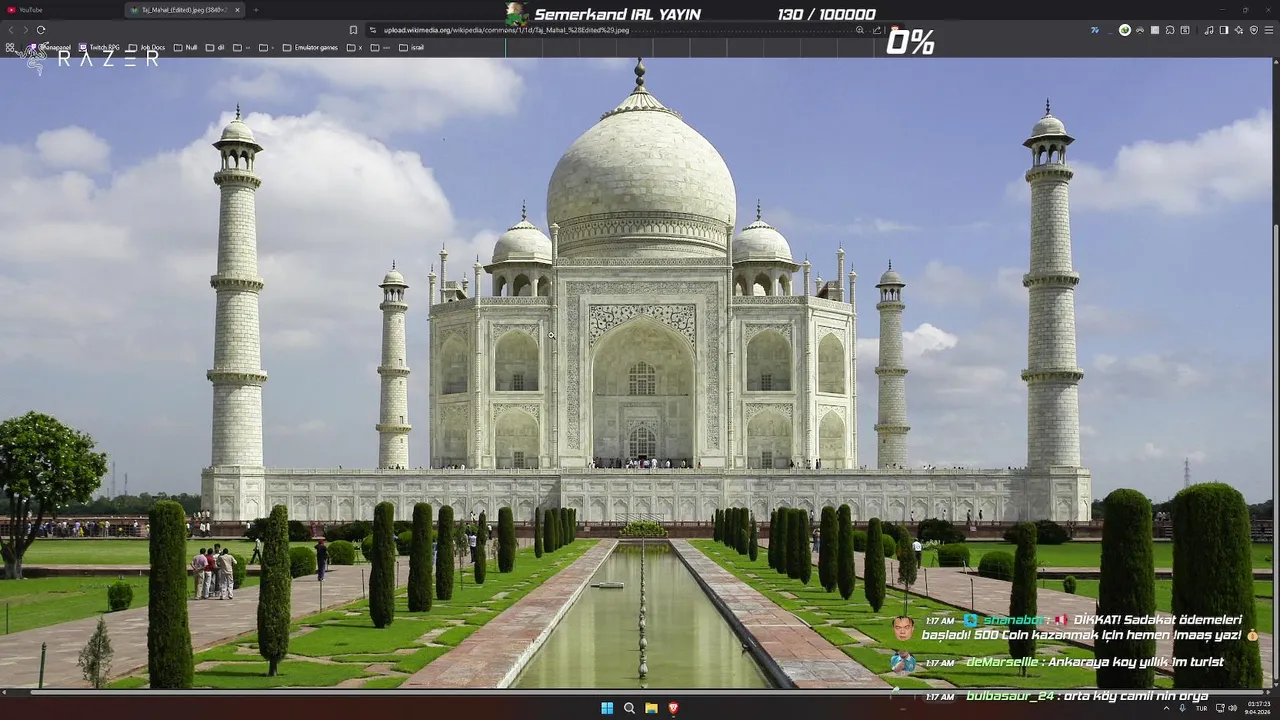This screenshot has height=720, width=1280.
Task: Close the Taj_Mahal_(Edited).jpeg tab
Action: click(x=237, y=10)
